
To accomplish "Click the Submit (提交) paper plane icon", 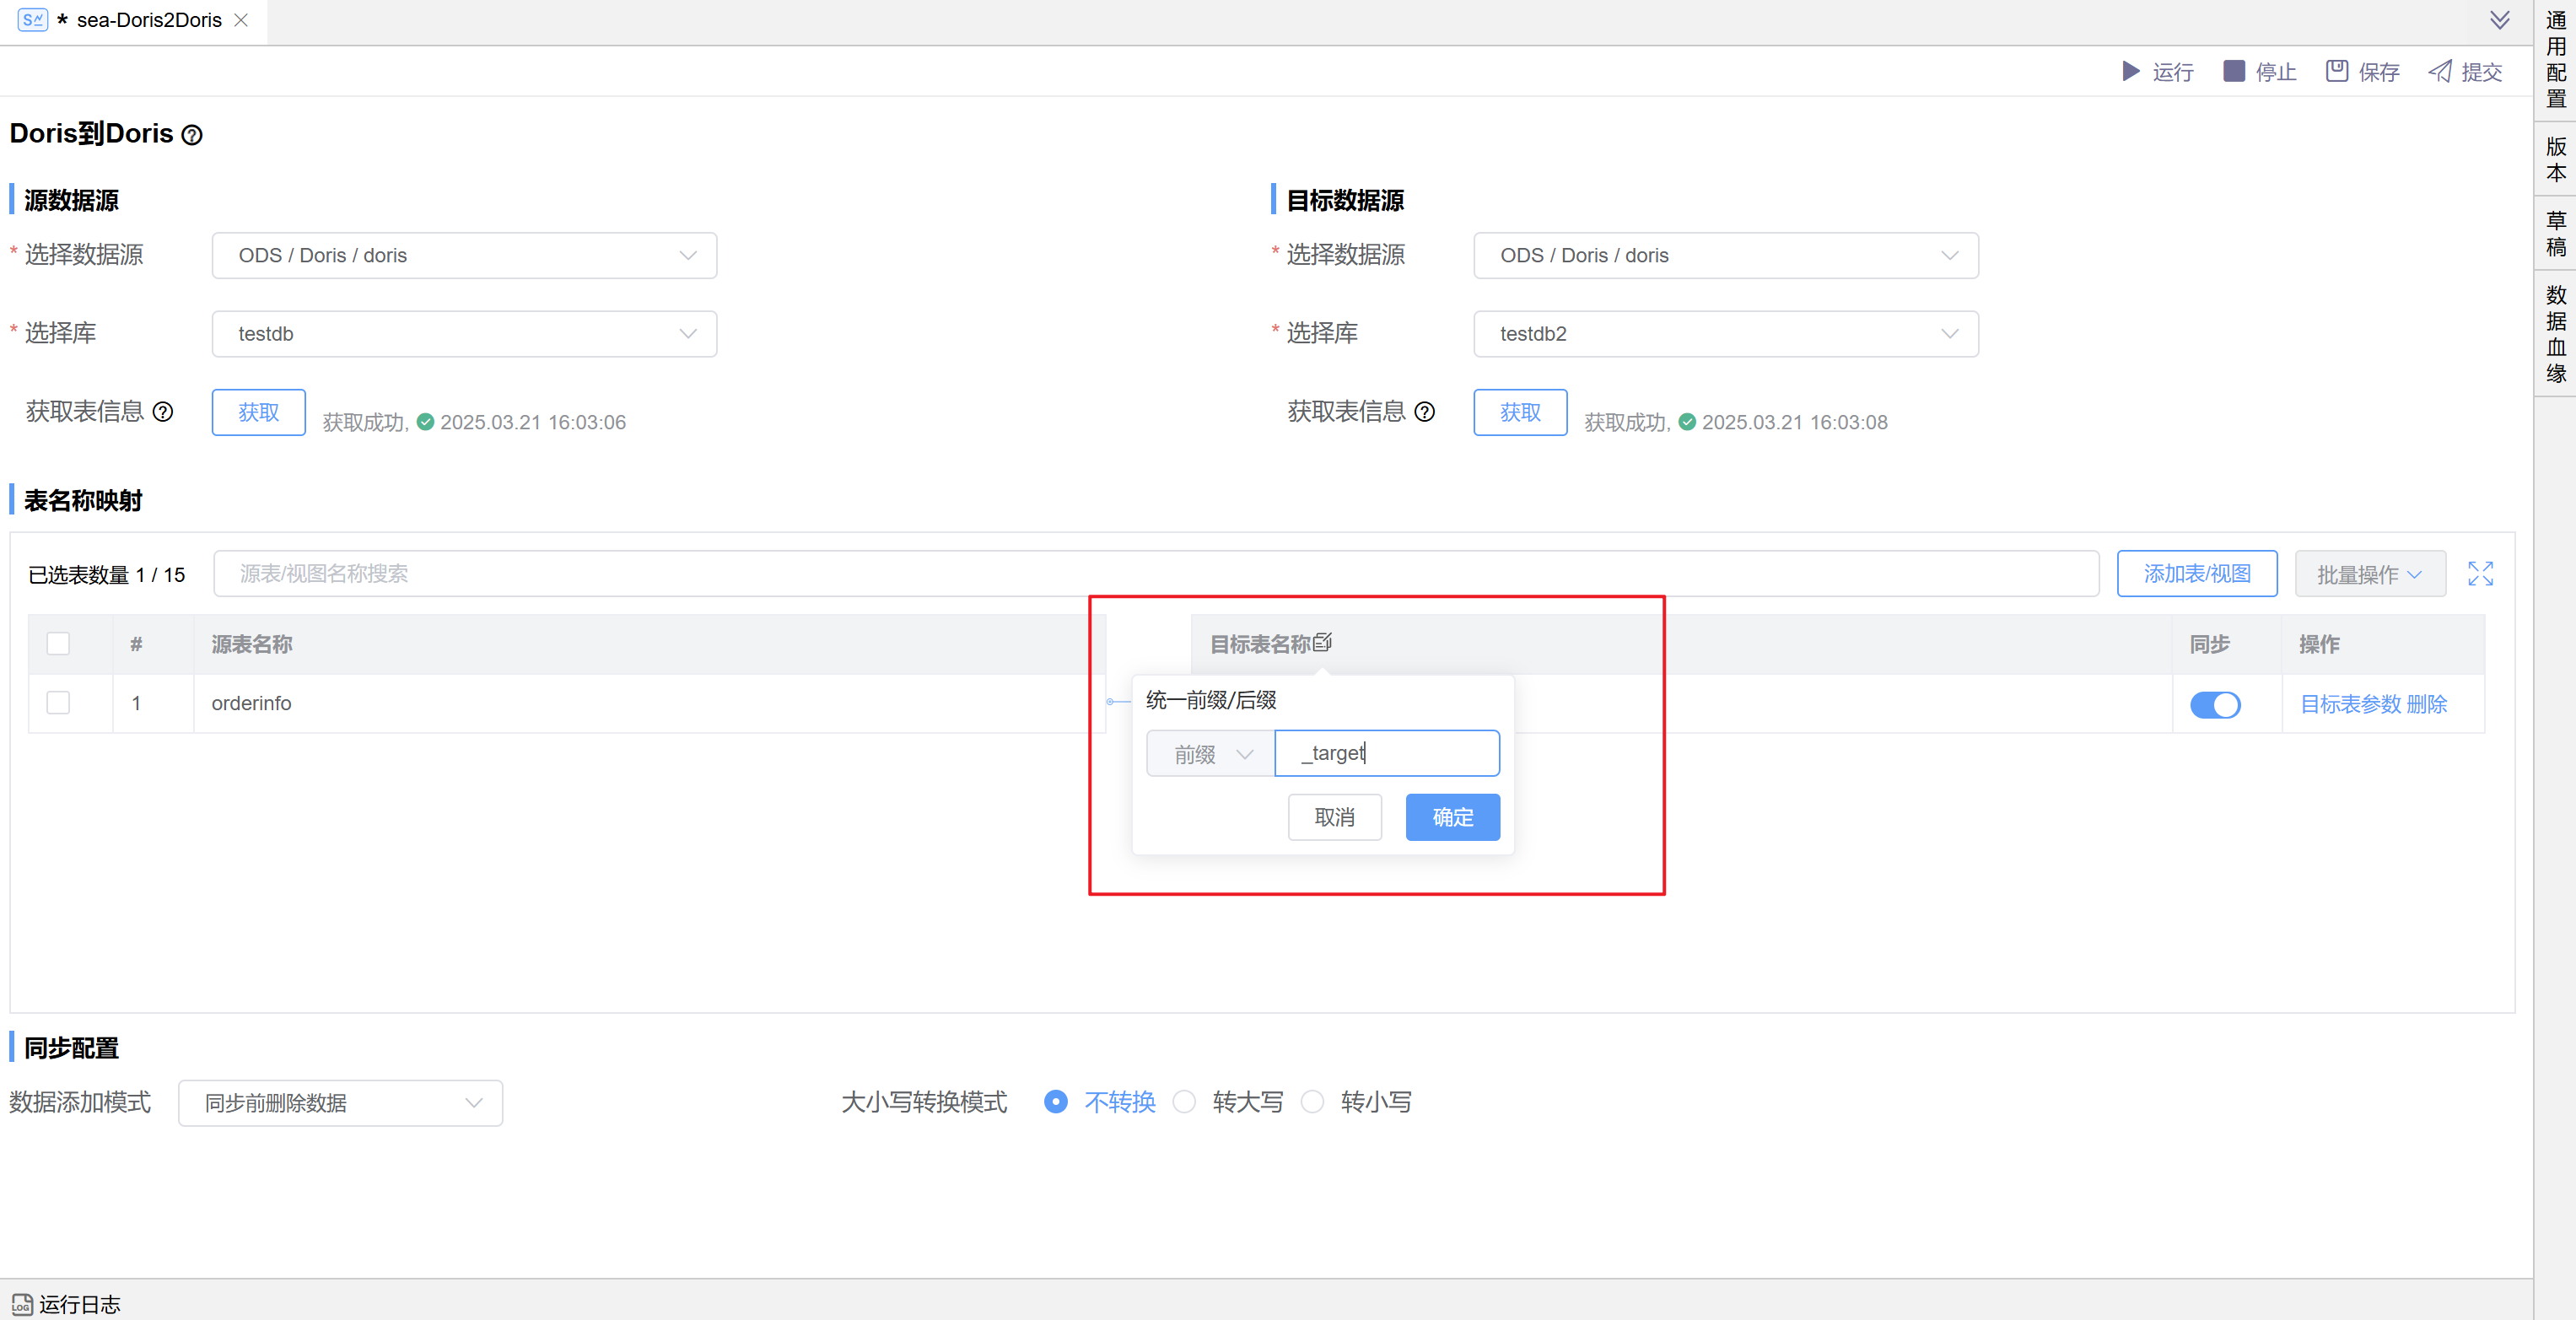I will 2440,71.
